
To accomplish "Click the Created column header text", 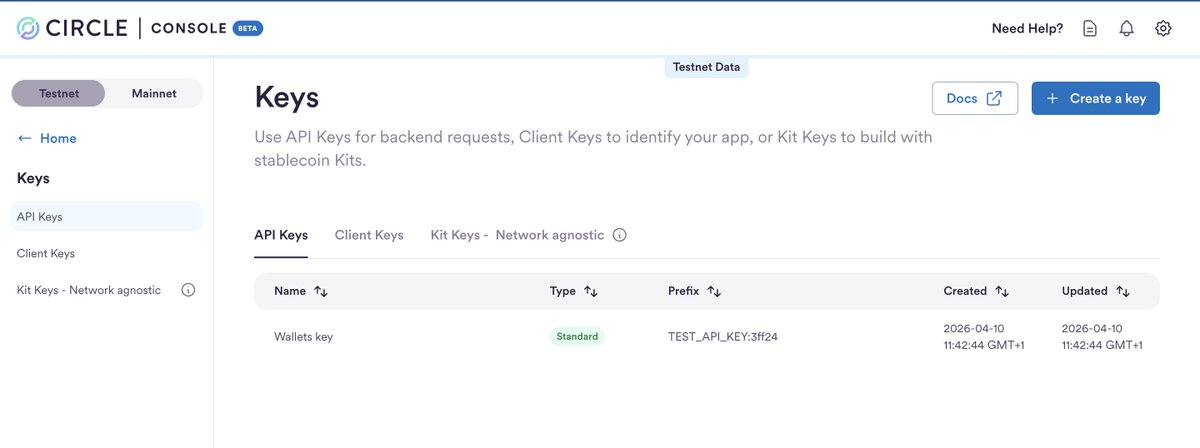I will [966, 291].
